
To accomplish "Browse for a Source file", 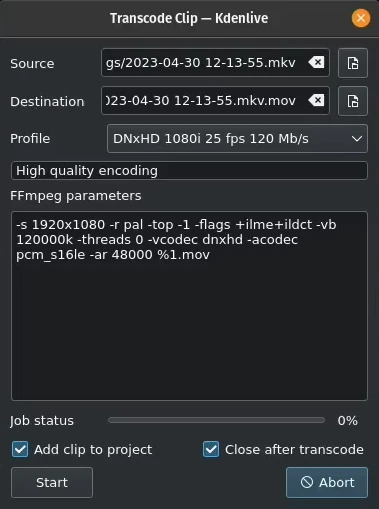I will [x=353, y=63].
